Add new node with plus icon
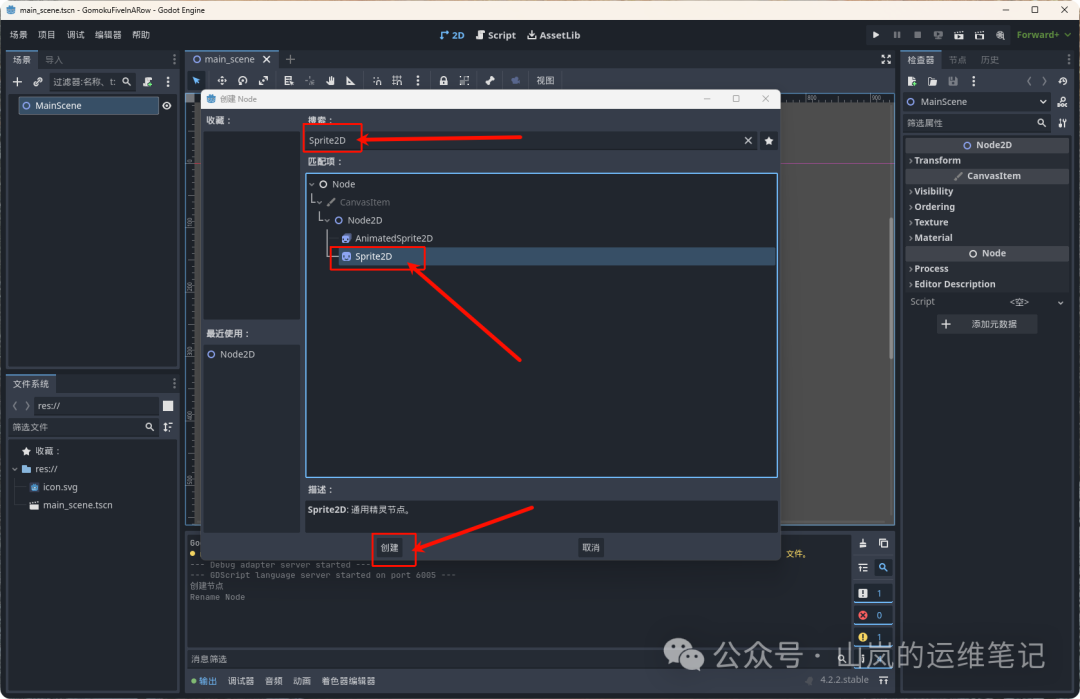 pos(17,82)
